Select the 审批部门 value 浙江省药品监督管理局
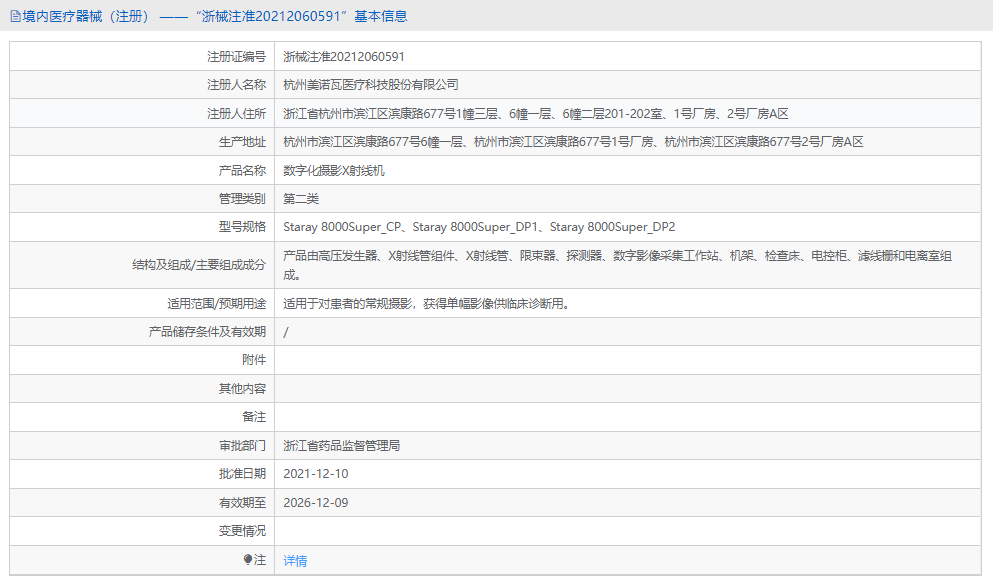 pos(339,445)
